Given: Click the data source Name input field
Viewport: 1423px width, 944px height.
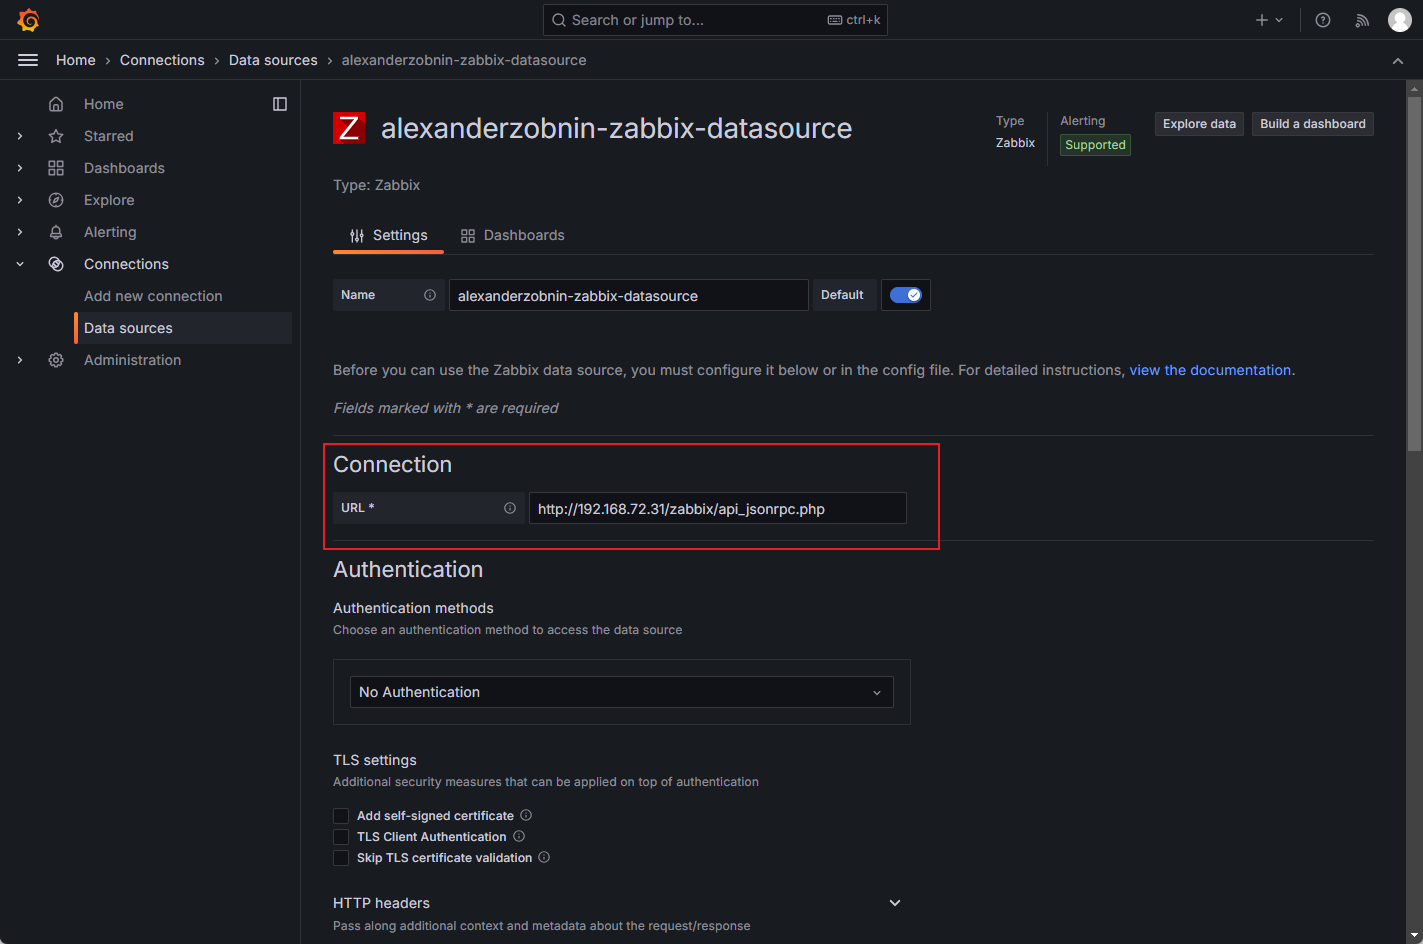Looking at the screenshot, I should point(628,295).
